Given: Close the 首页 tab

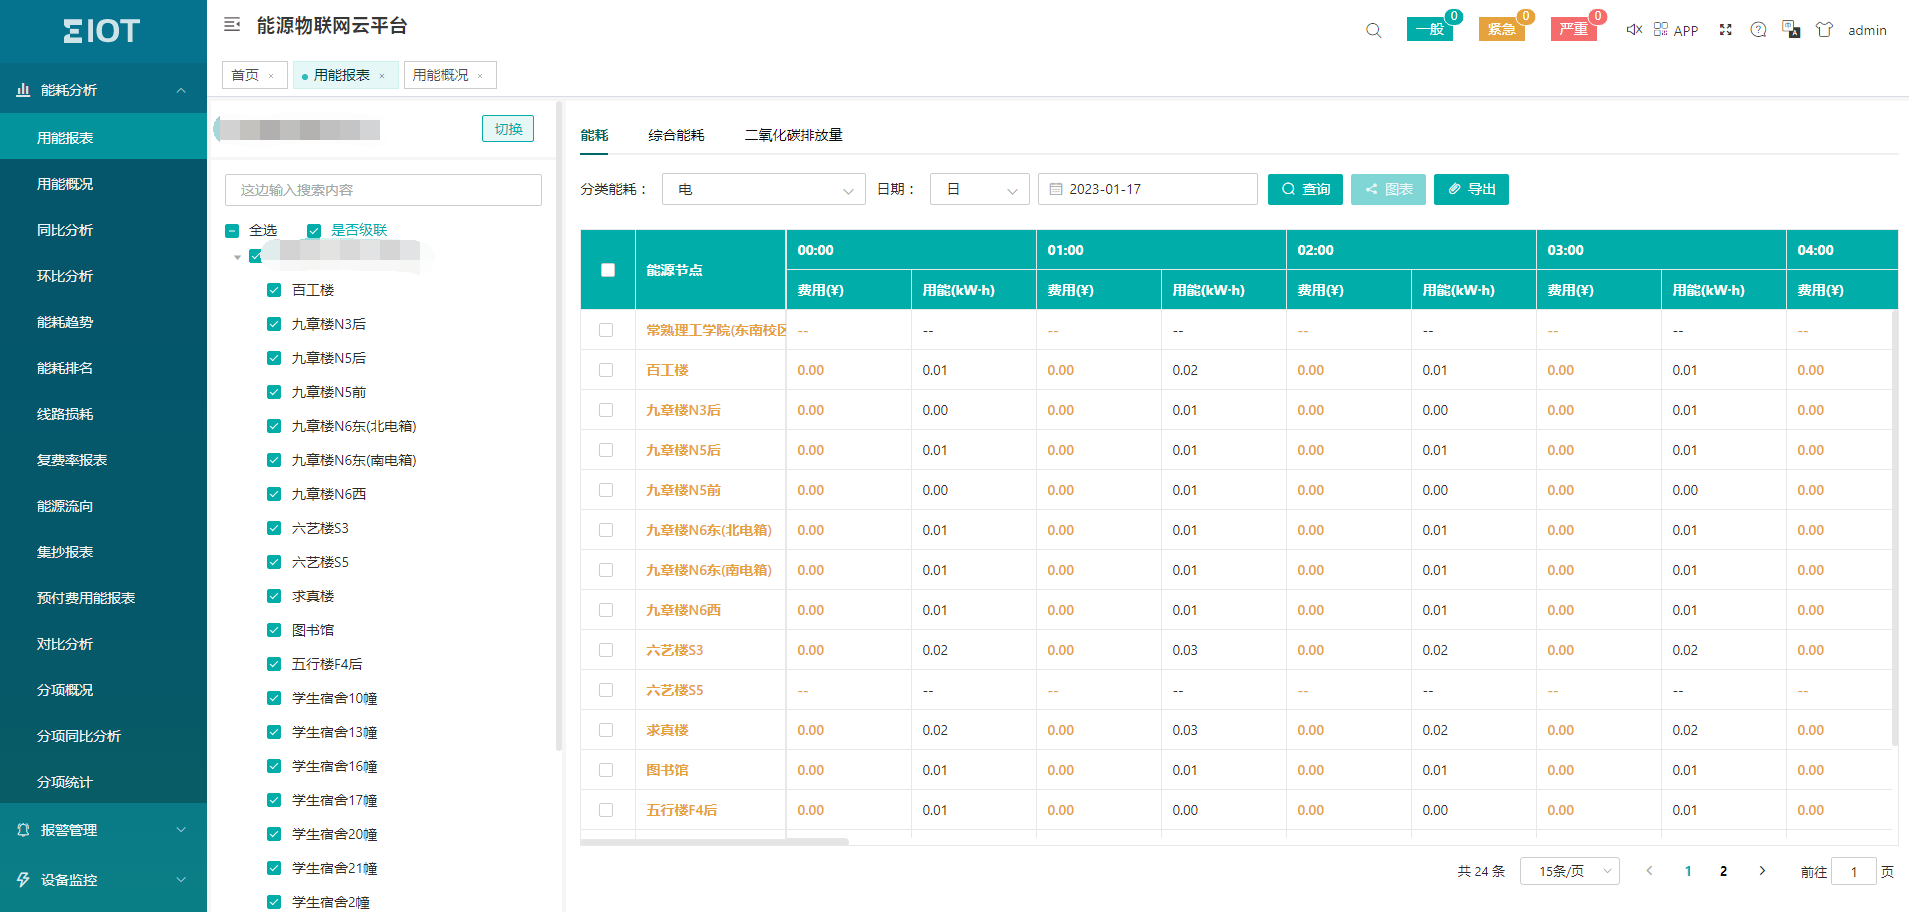Looking at the screenshot, I should pyautogui.click(x=271, y=76).
